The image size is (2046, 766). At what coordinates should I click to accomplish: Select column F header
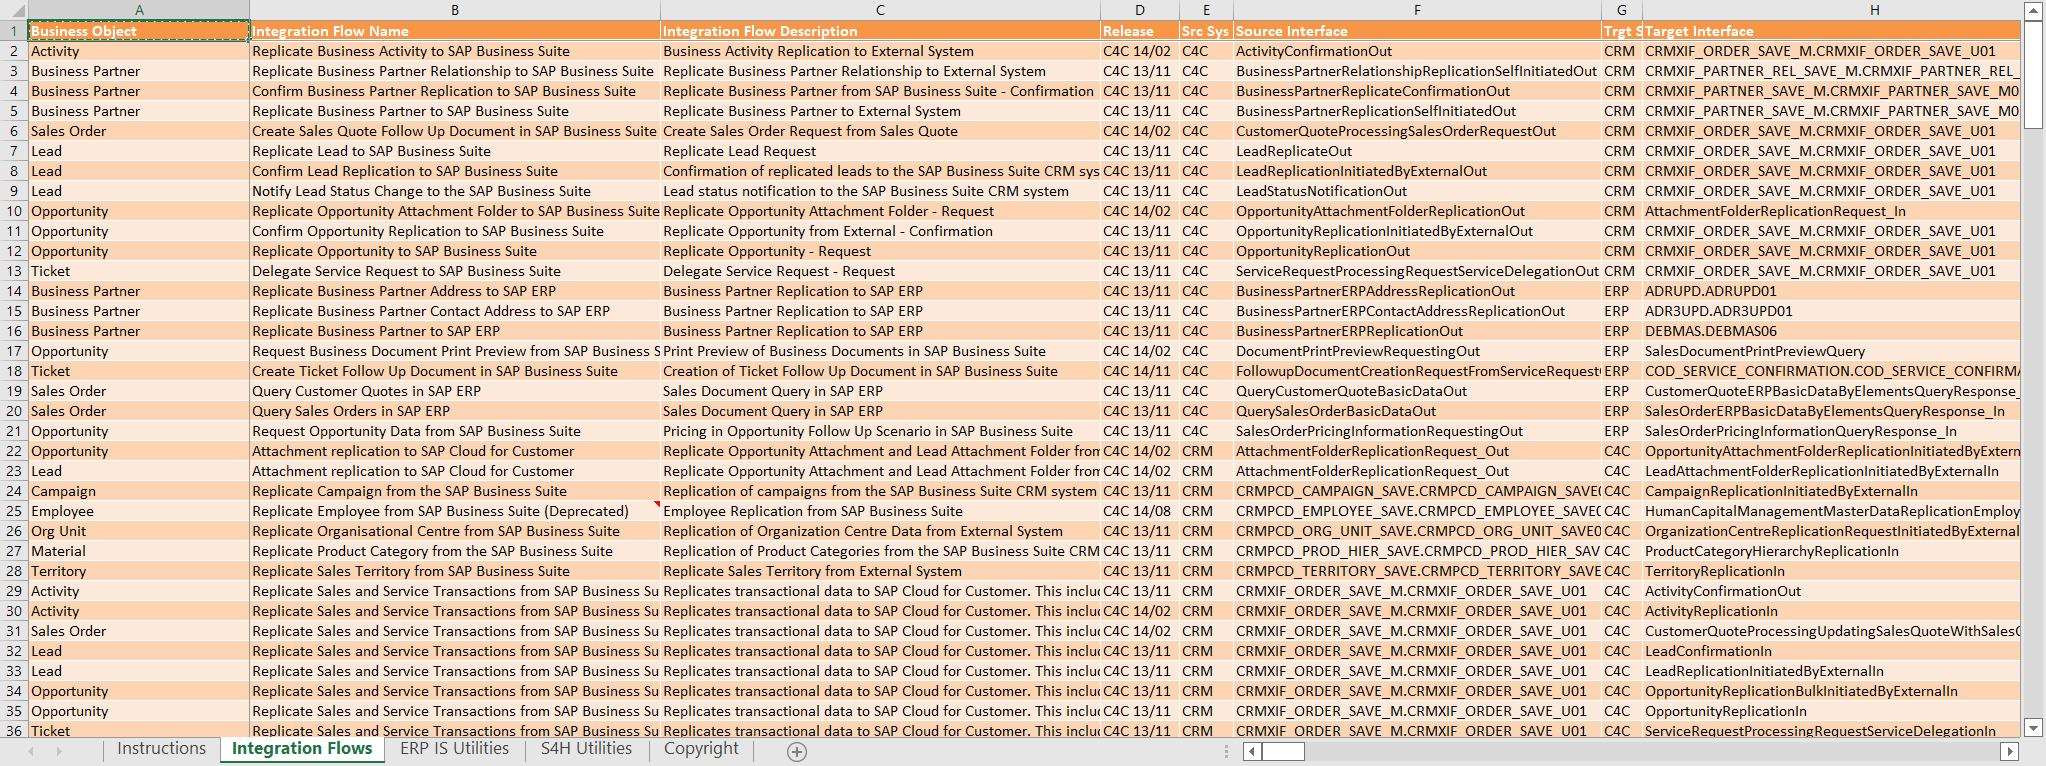[1417, 10]
